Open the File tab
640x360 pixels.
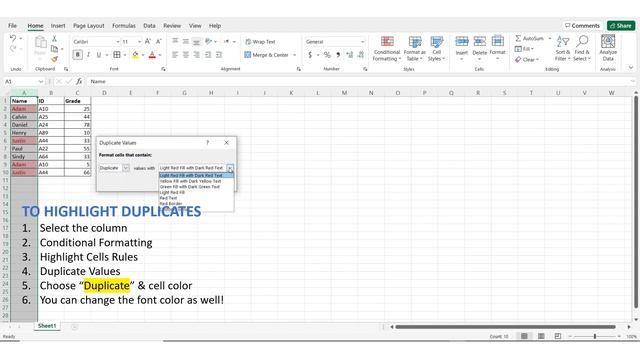[x=12, y=26]
